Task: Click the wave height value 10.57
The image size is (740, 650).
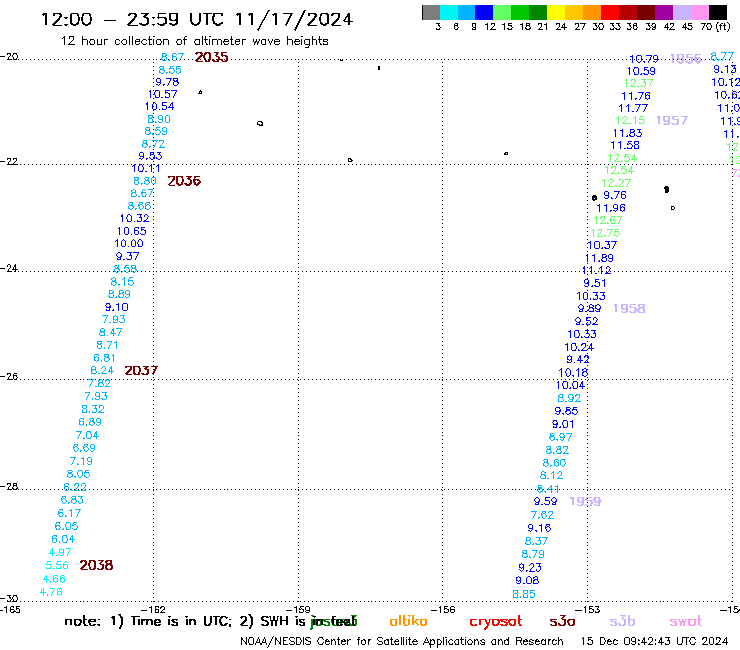Action: (163, 94)
